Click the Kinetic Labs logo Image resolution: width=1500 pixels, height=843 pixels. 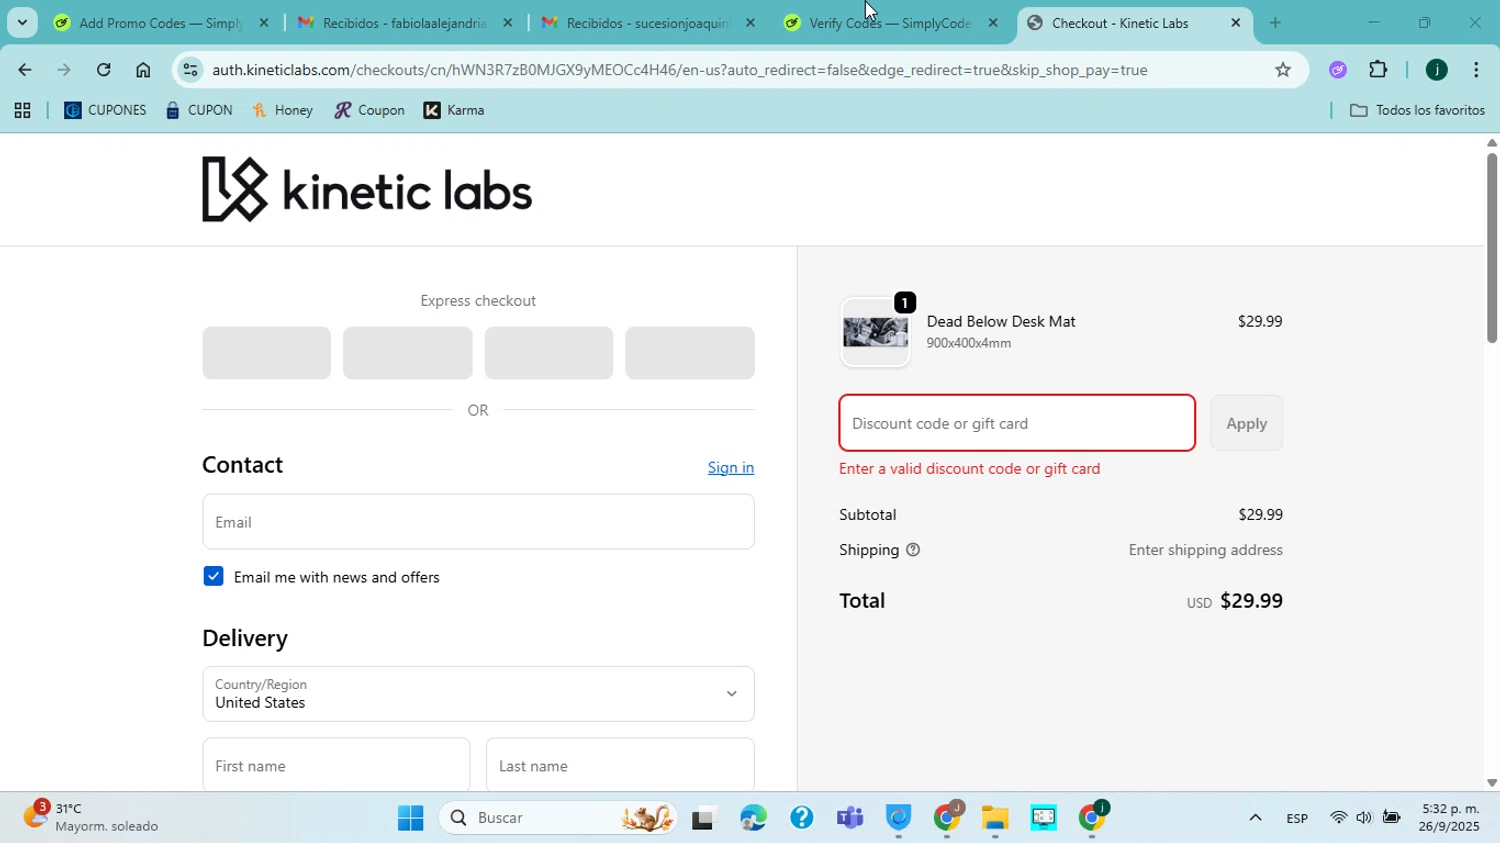(x=367, y=189)
